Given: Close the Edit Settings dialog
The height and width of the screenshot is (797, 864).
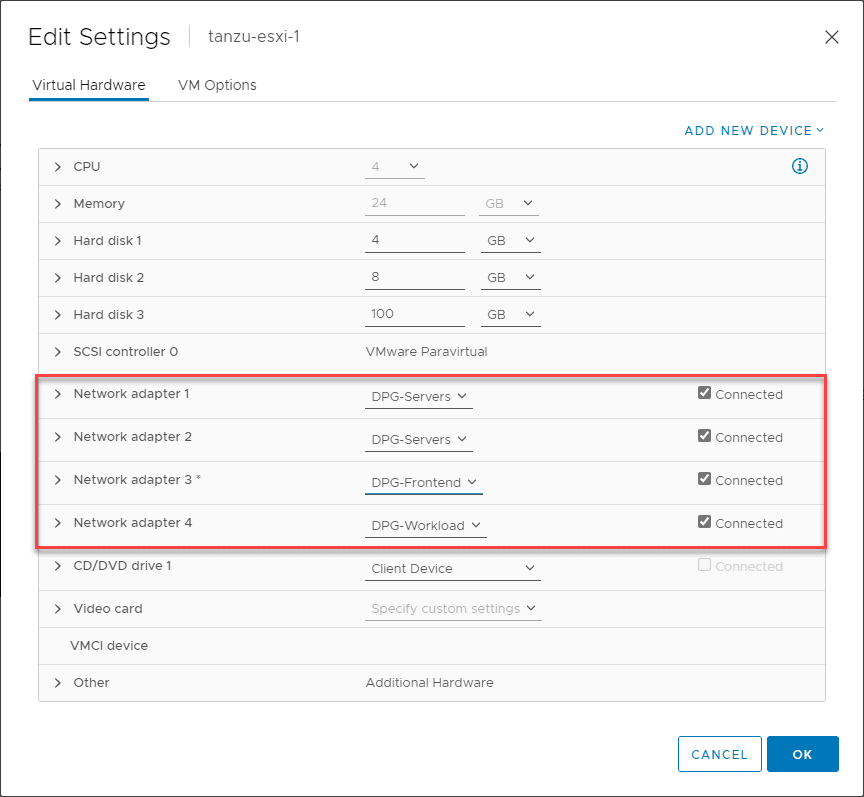Looking at the screenshot, I should tap(831, 37).
